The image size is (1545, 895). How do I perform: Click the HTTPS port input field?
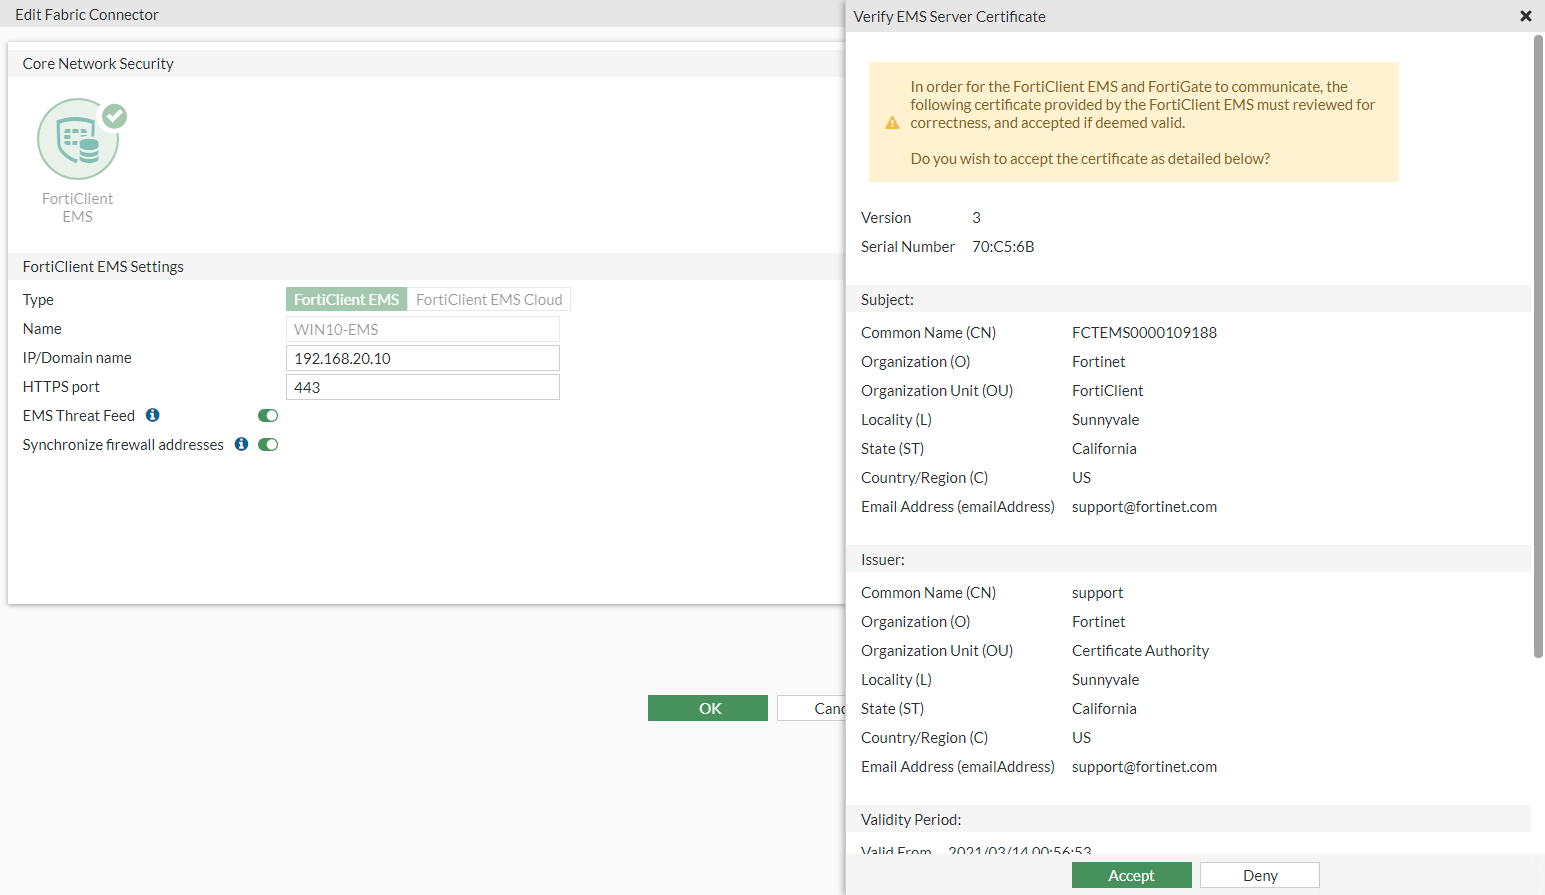(x=423, y=387)
